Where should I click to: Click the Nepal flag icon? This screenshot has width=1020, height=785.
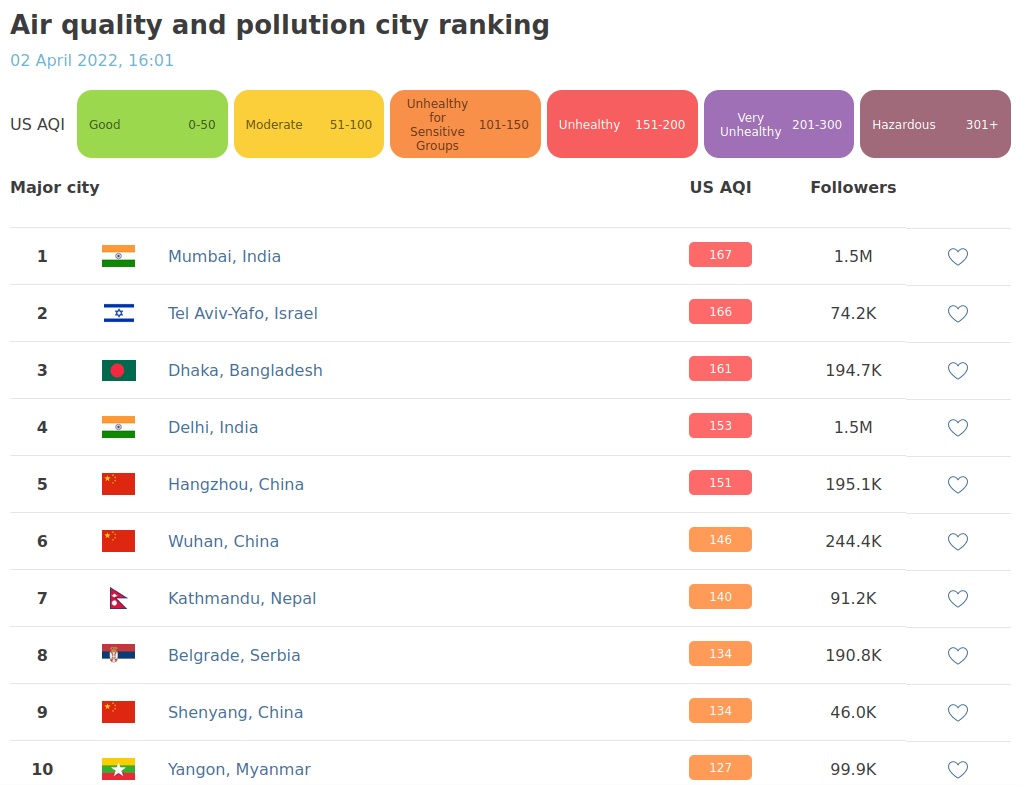(x=118, y=599)
